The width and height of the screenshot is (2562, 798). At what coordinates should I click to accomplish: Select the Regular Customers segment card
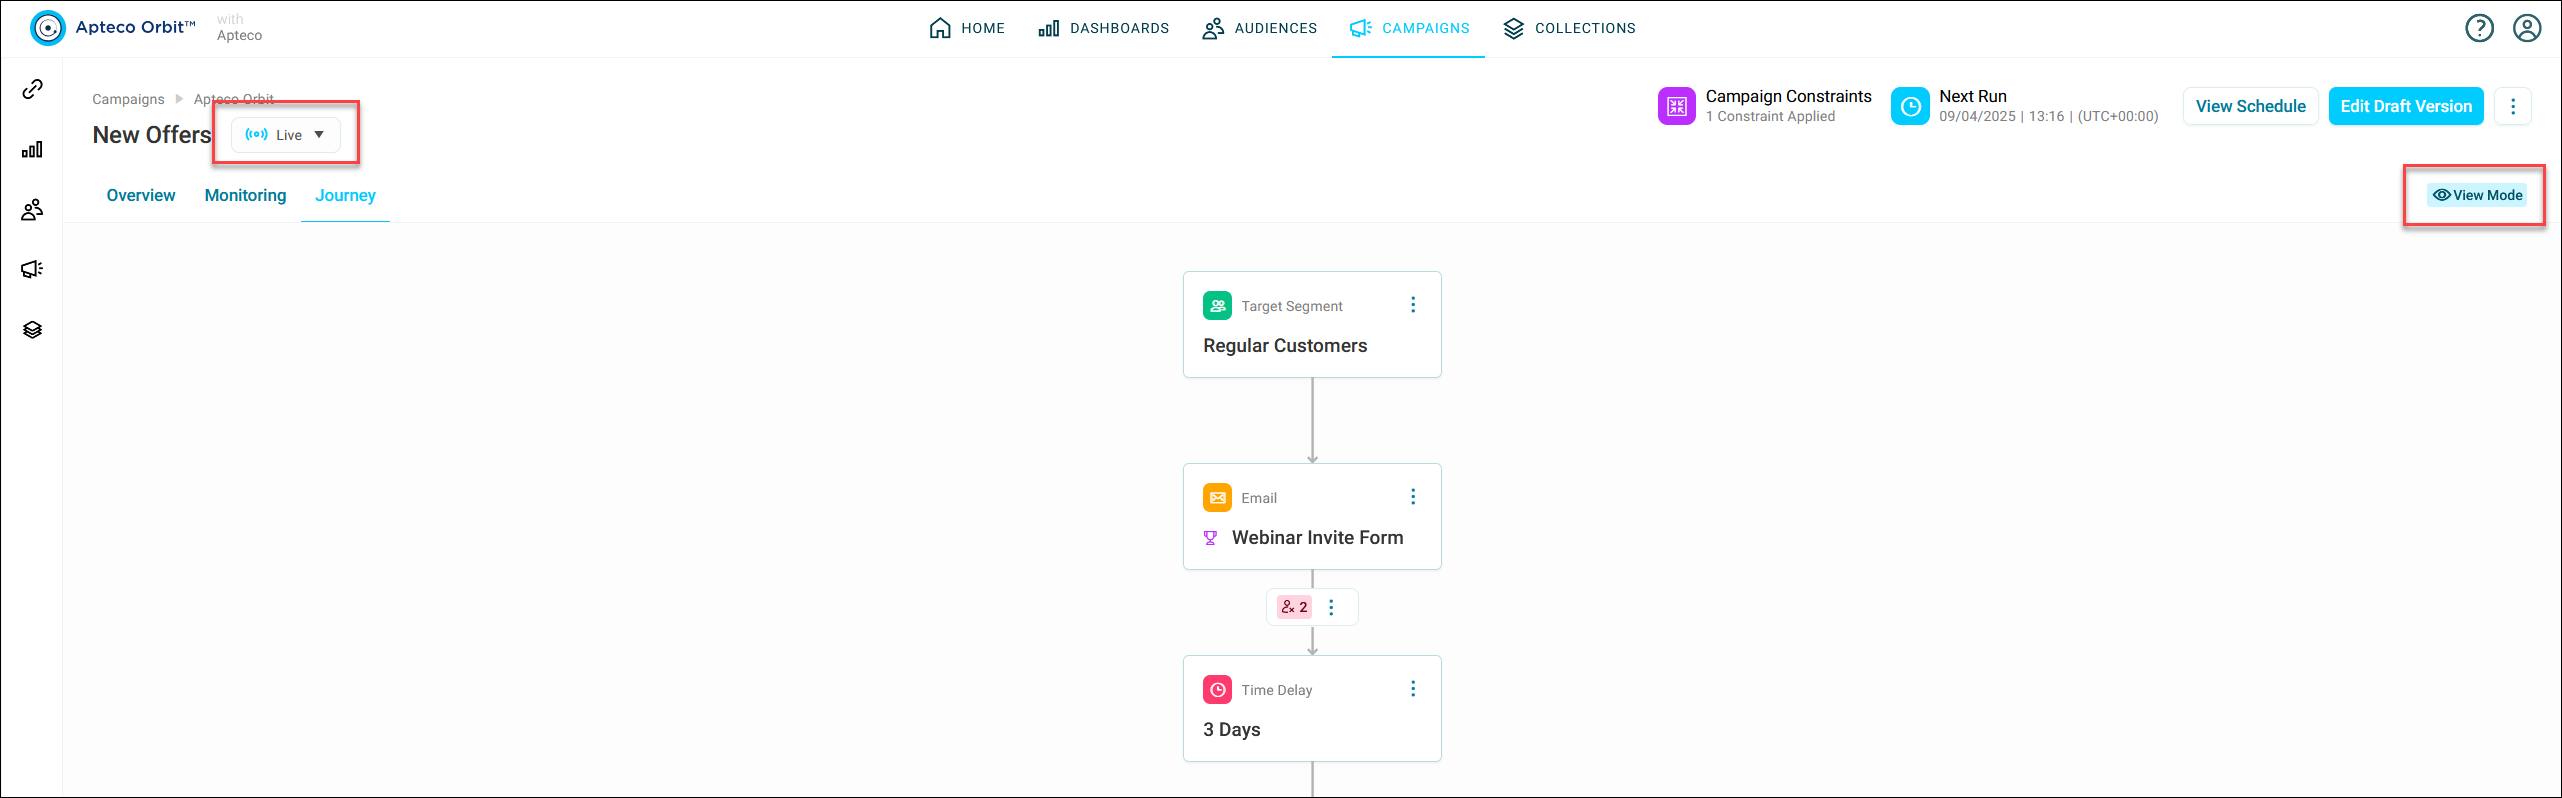click(x=1312, y=324)
